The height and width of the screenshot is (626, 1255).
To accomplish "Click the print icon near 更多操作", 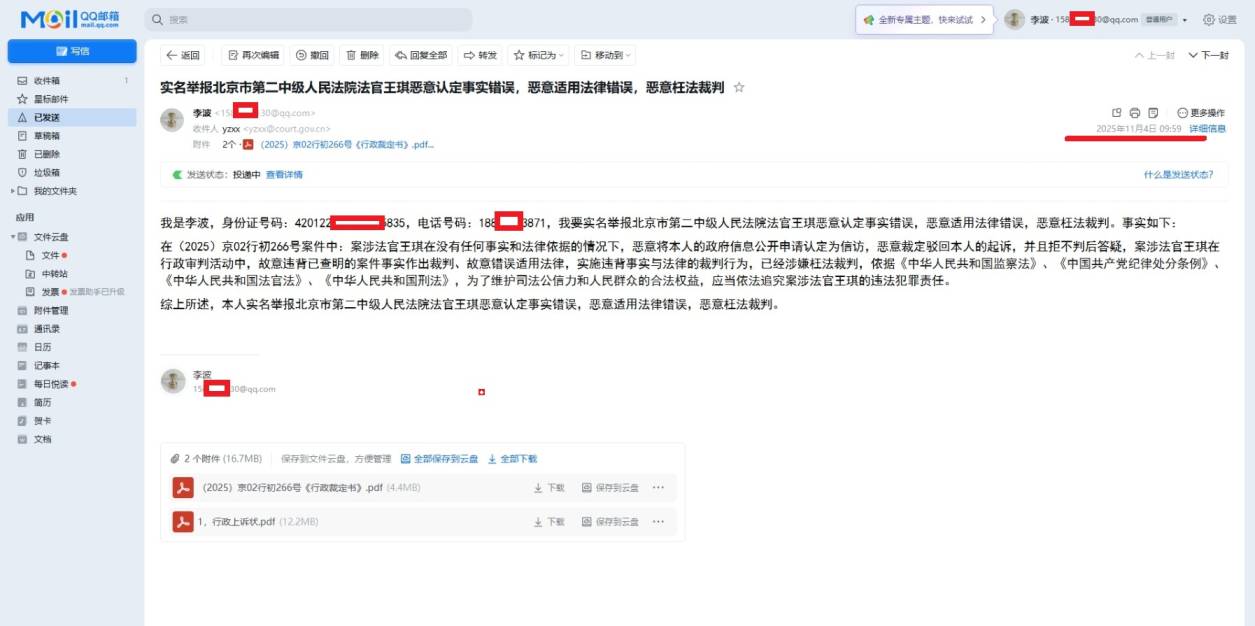I will pos(1134,112).
